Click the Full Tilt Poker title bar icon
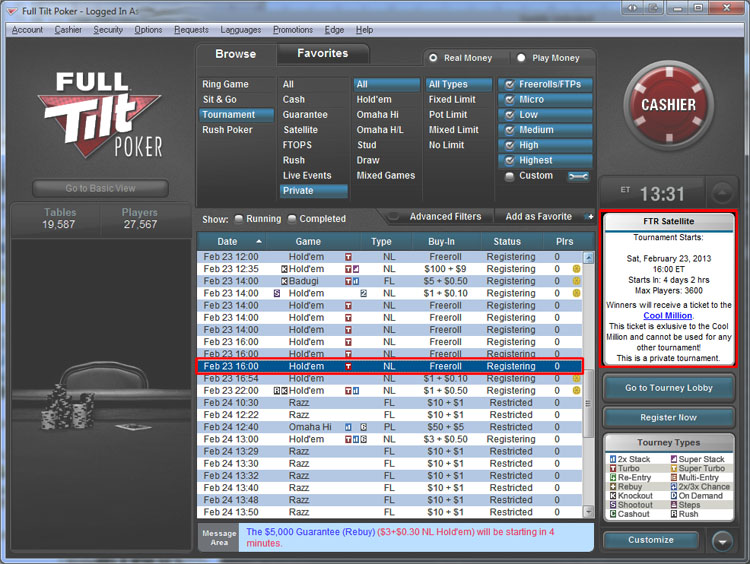Image resolution: width=750 pixels, height=564 pixels. [x=11, y=11]
